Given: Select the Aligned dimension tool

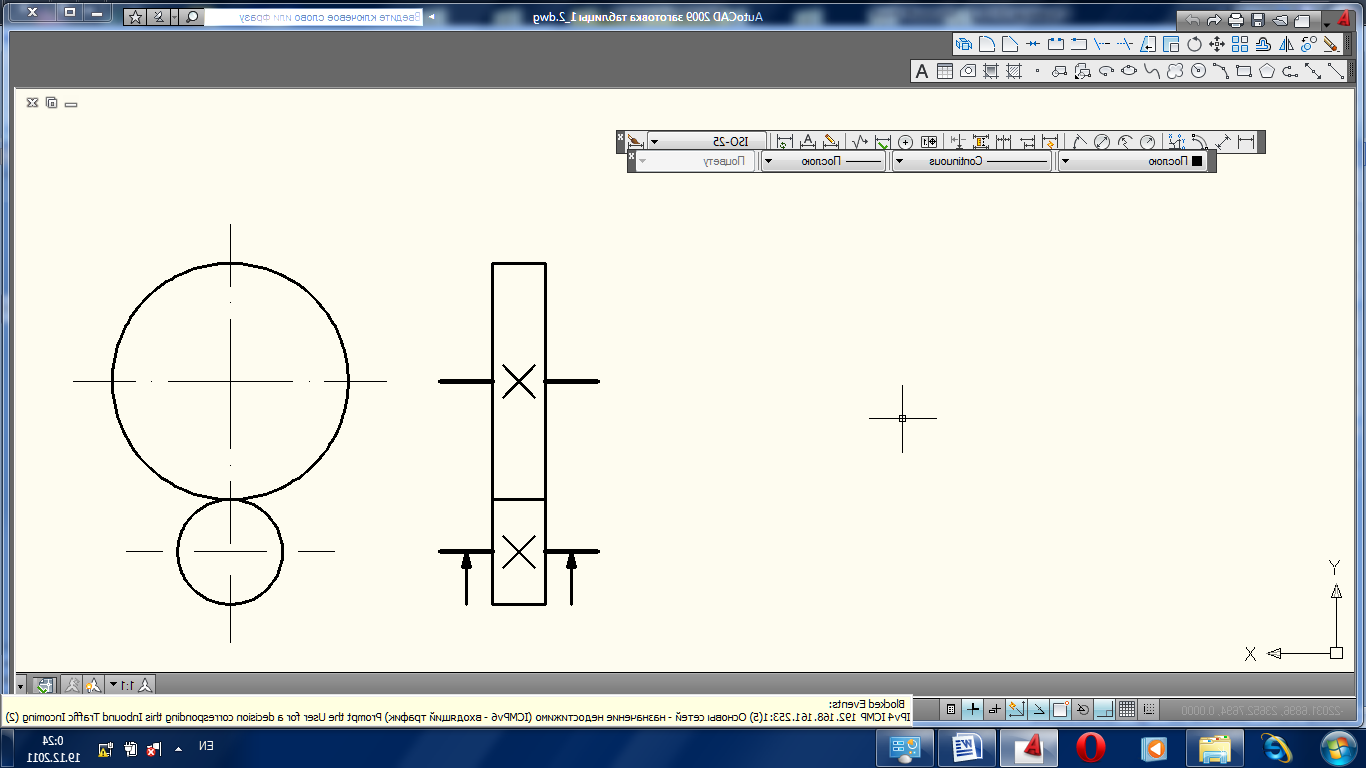Looking at the screenshot, I should 1222,142.
